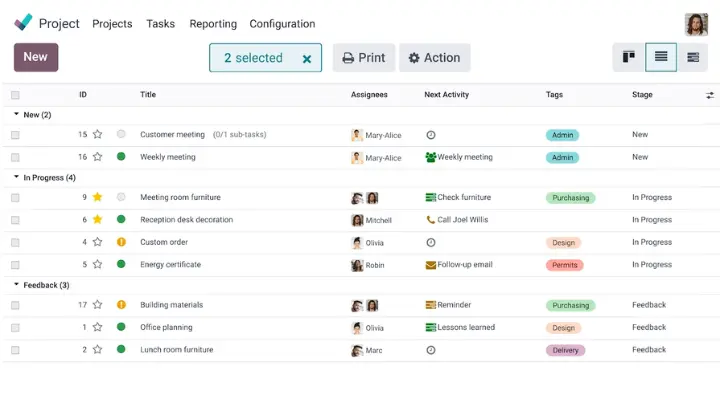
Task: Check the Weekly meeting row checkbox
Action: point(15,157)
